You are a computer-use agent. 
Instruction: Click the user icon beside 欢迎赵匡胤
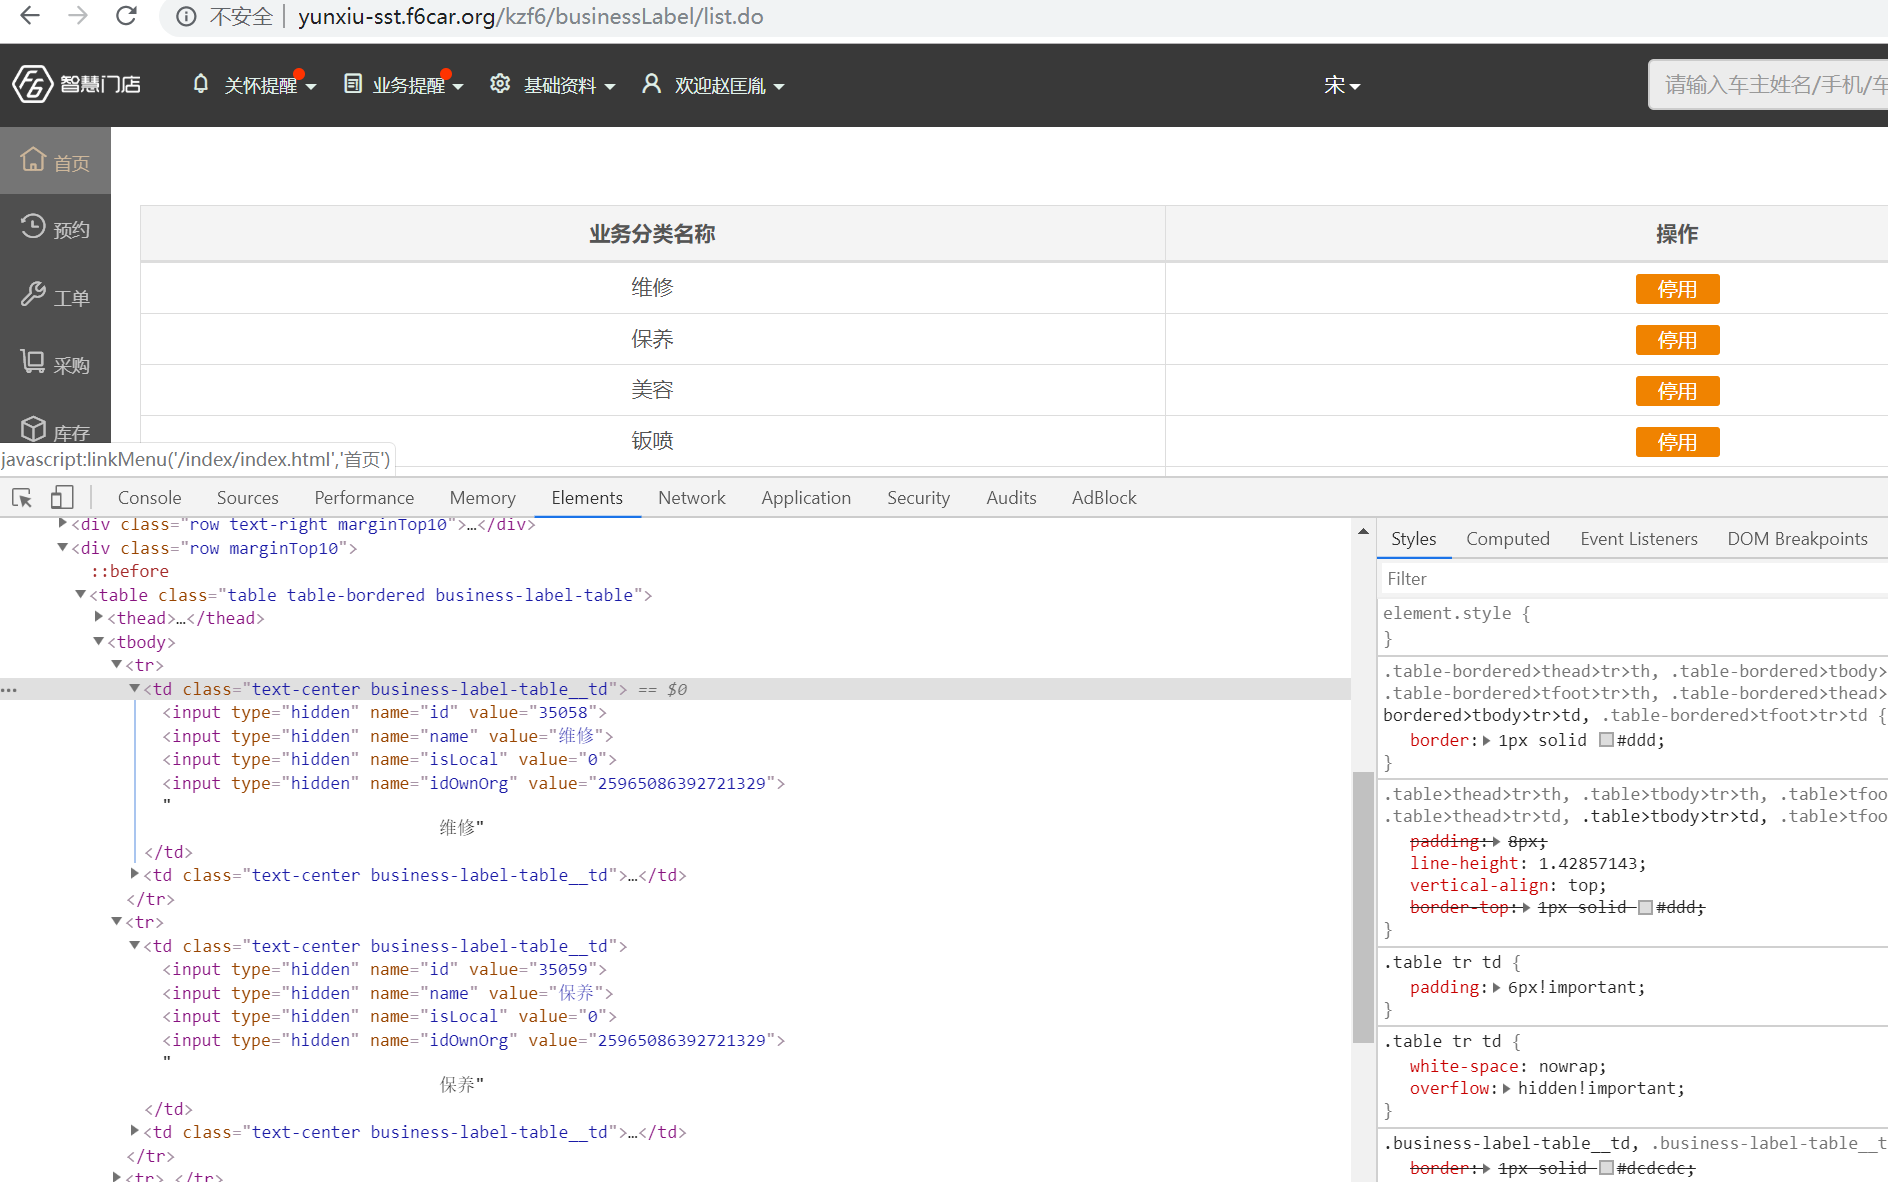(x=651, y=84)
